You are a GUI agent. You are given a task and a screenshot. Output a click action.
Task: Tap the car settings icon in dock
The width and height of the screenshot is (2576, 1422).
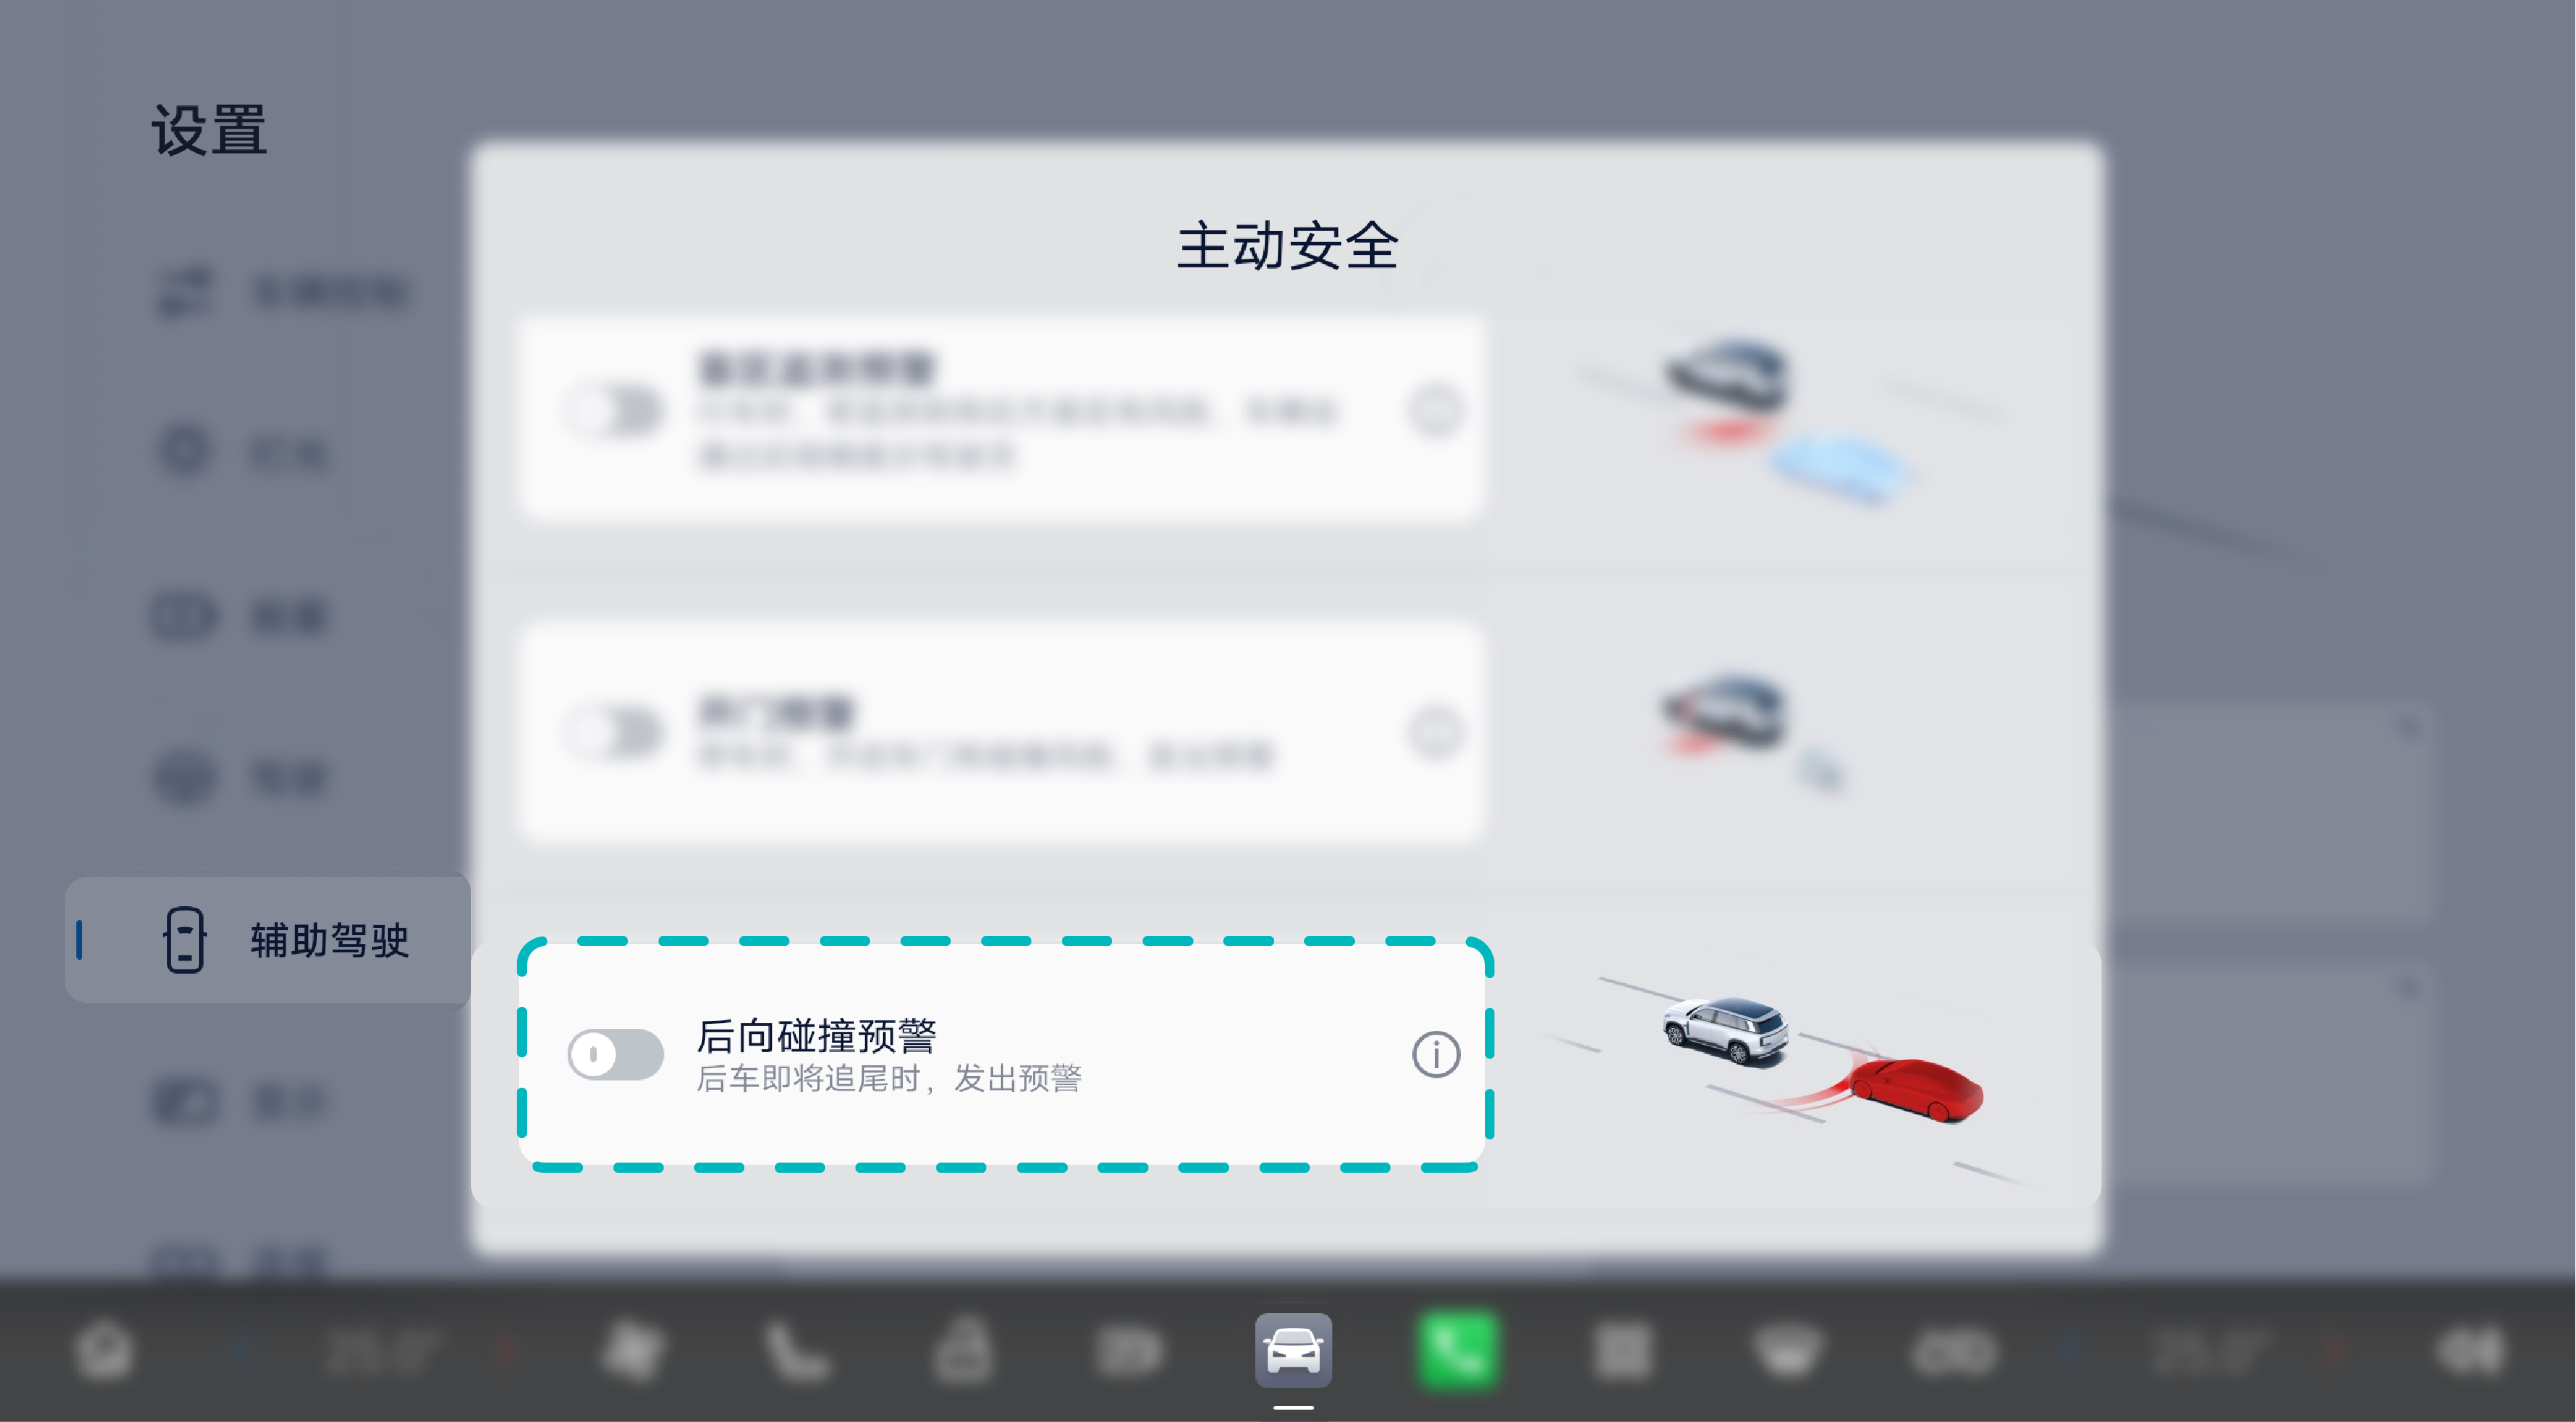click(x=1293, y=1350)
